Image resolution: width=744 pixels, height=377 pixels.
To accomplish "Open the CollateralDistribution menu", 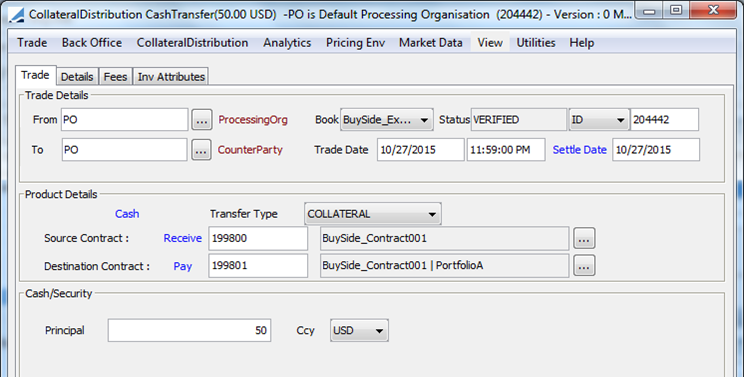I will point(192,43).
